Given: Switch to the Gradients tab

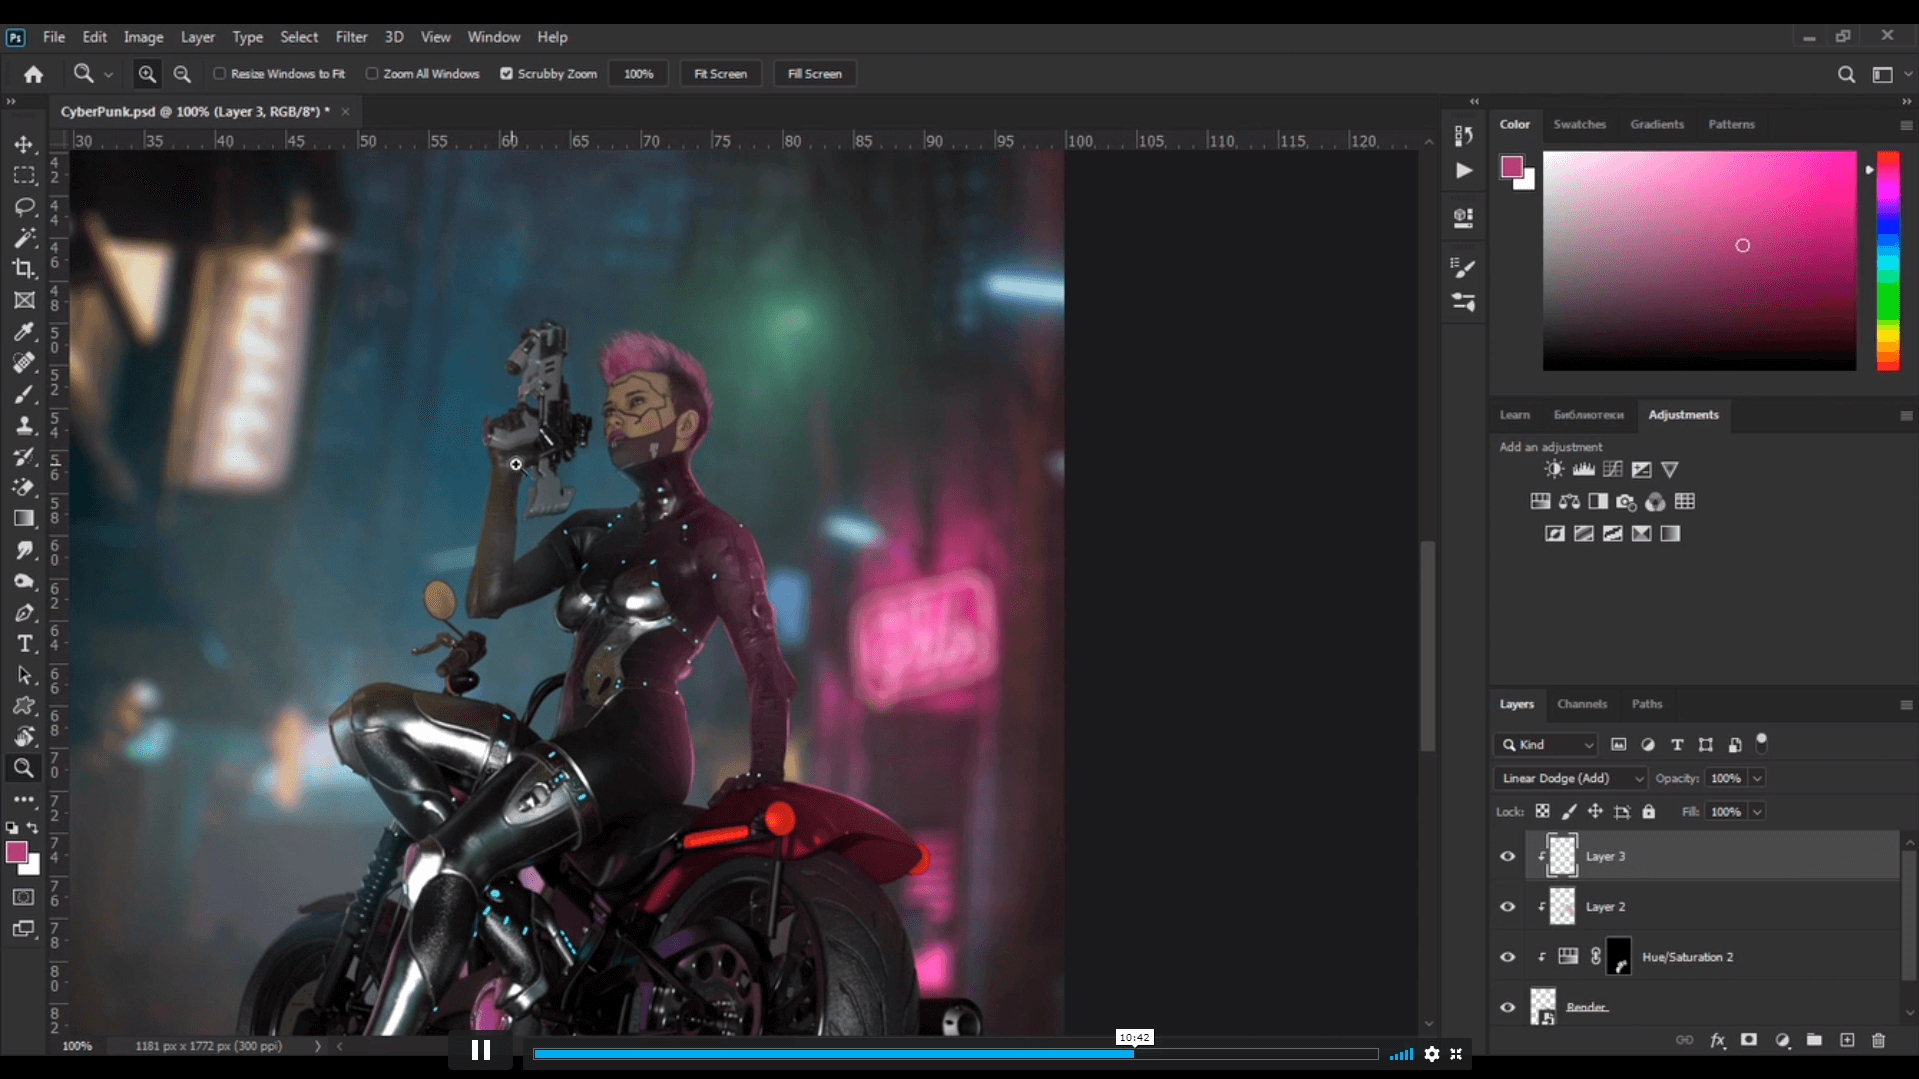Looking at the screenshot, I should (1656, 124).
